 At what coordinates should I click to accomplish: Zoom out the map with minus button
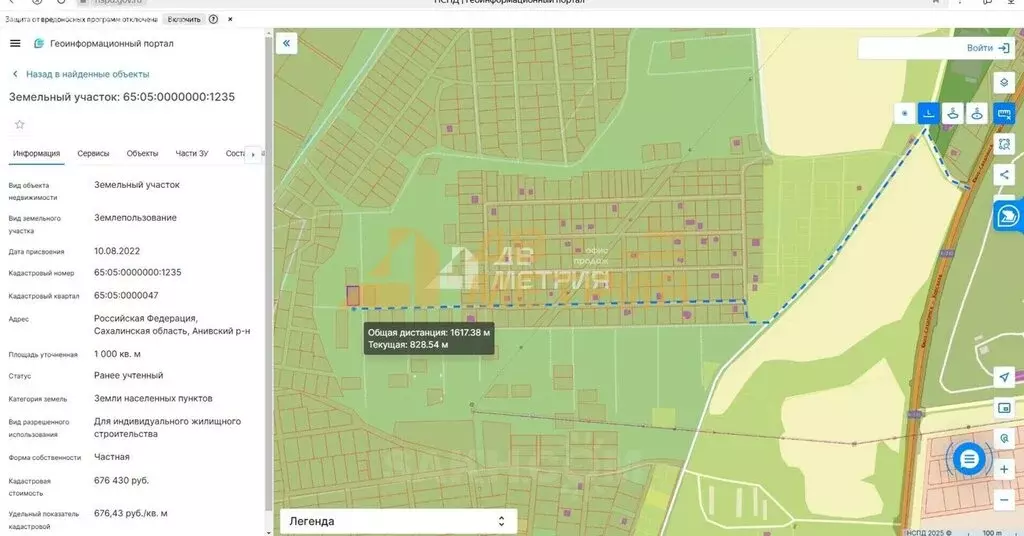coord(1004,500)
